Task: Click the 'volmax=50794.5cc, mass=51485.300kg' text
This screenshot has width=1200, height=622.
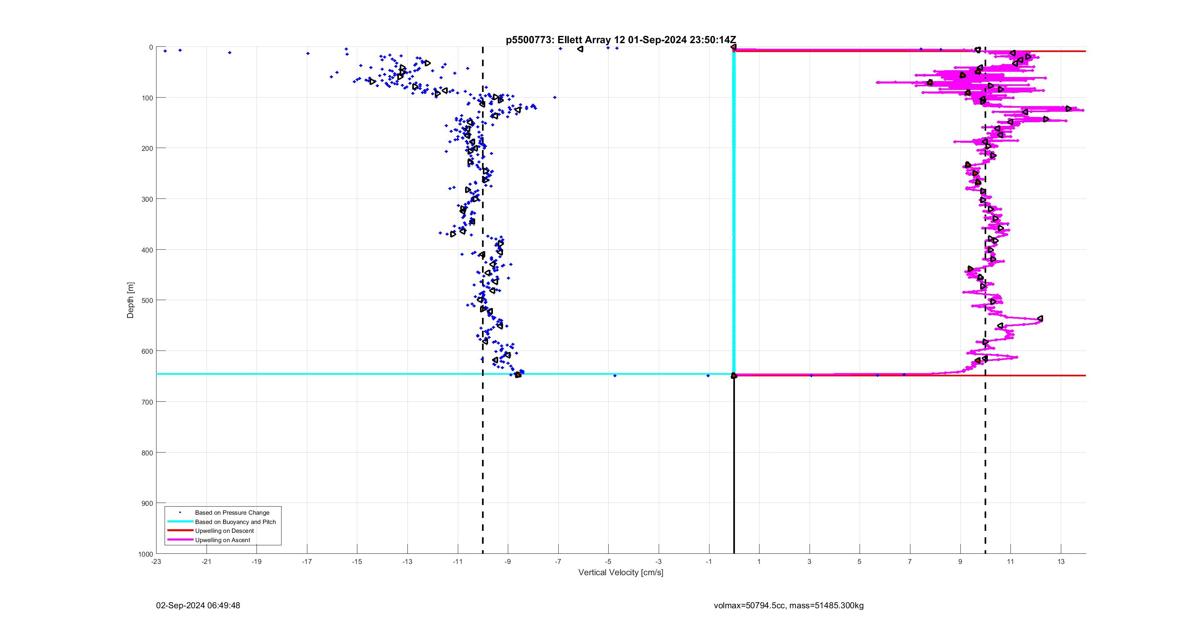Action: coord(788,605)
